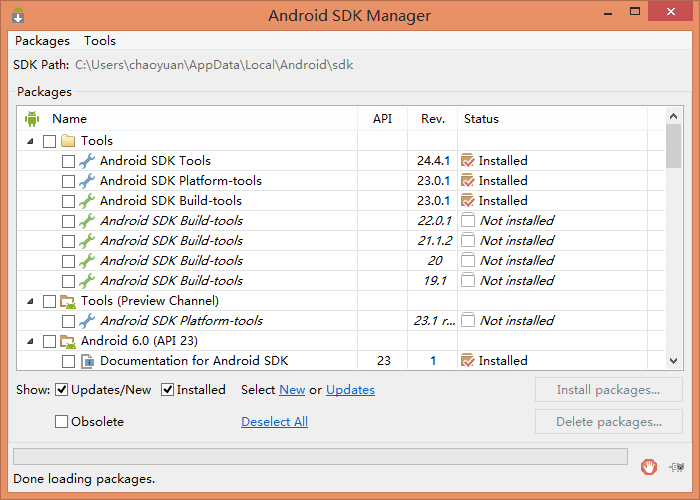Click the vertical scrollbar thumb
Viewport: 700px width, 500px height.
[674, 146]
